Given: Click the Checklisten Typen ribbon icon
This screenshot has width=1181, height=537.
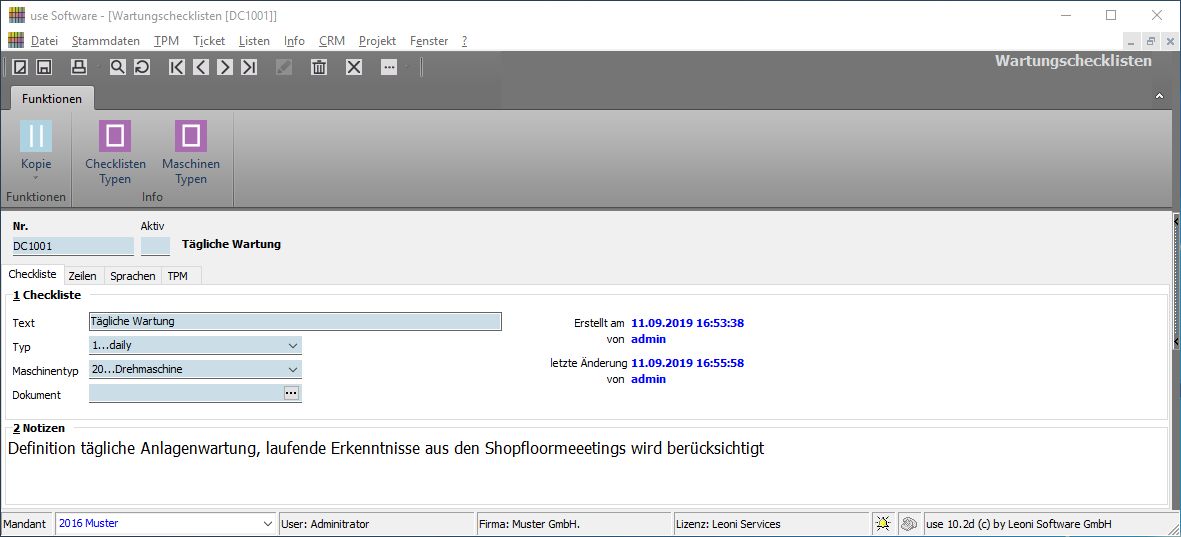Looking at the screenshot, I should tap(115, 137).
